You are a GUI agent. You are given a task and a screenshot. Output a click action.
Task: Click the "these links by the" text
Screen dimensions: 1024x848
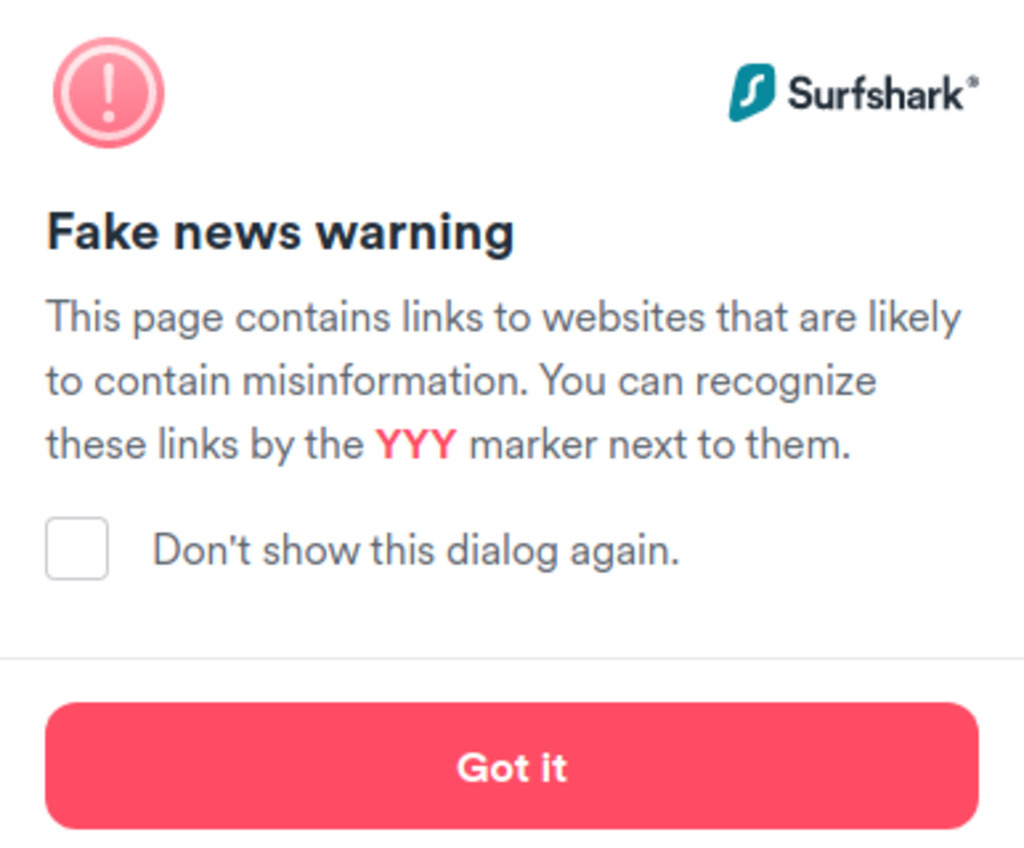(204, 444)
